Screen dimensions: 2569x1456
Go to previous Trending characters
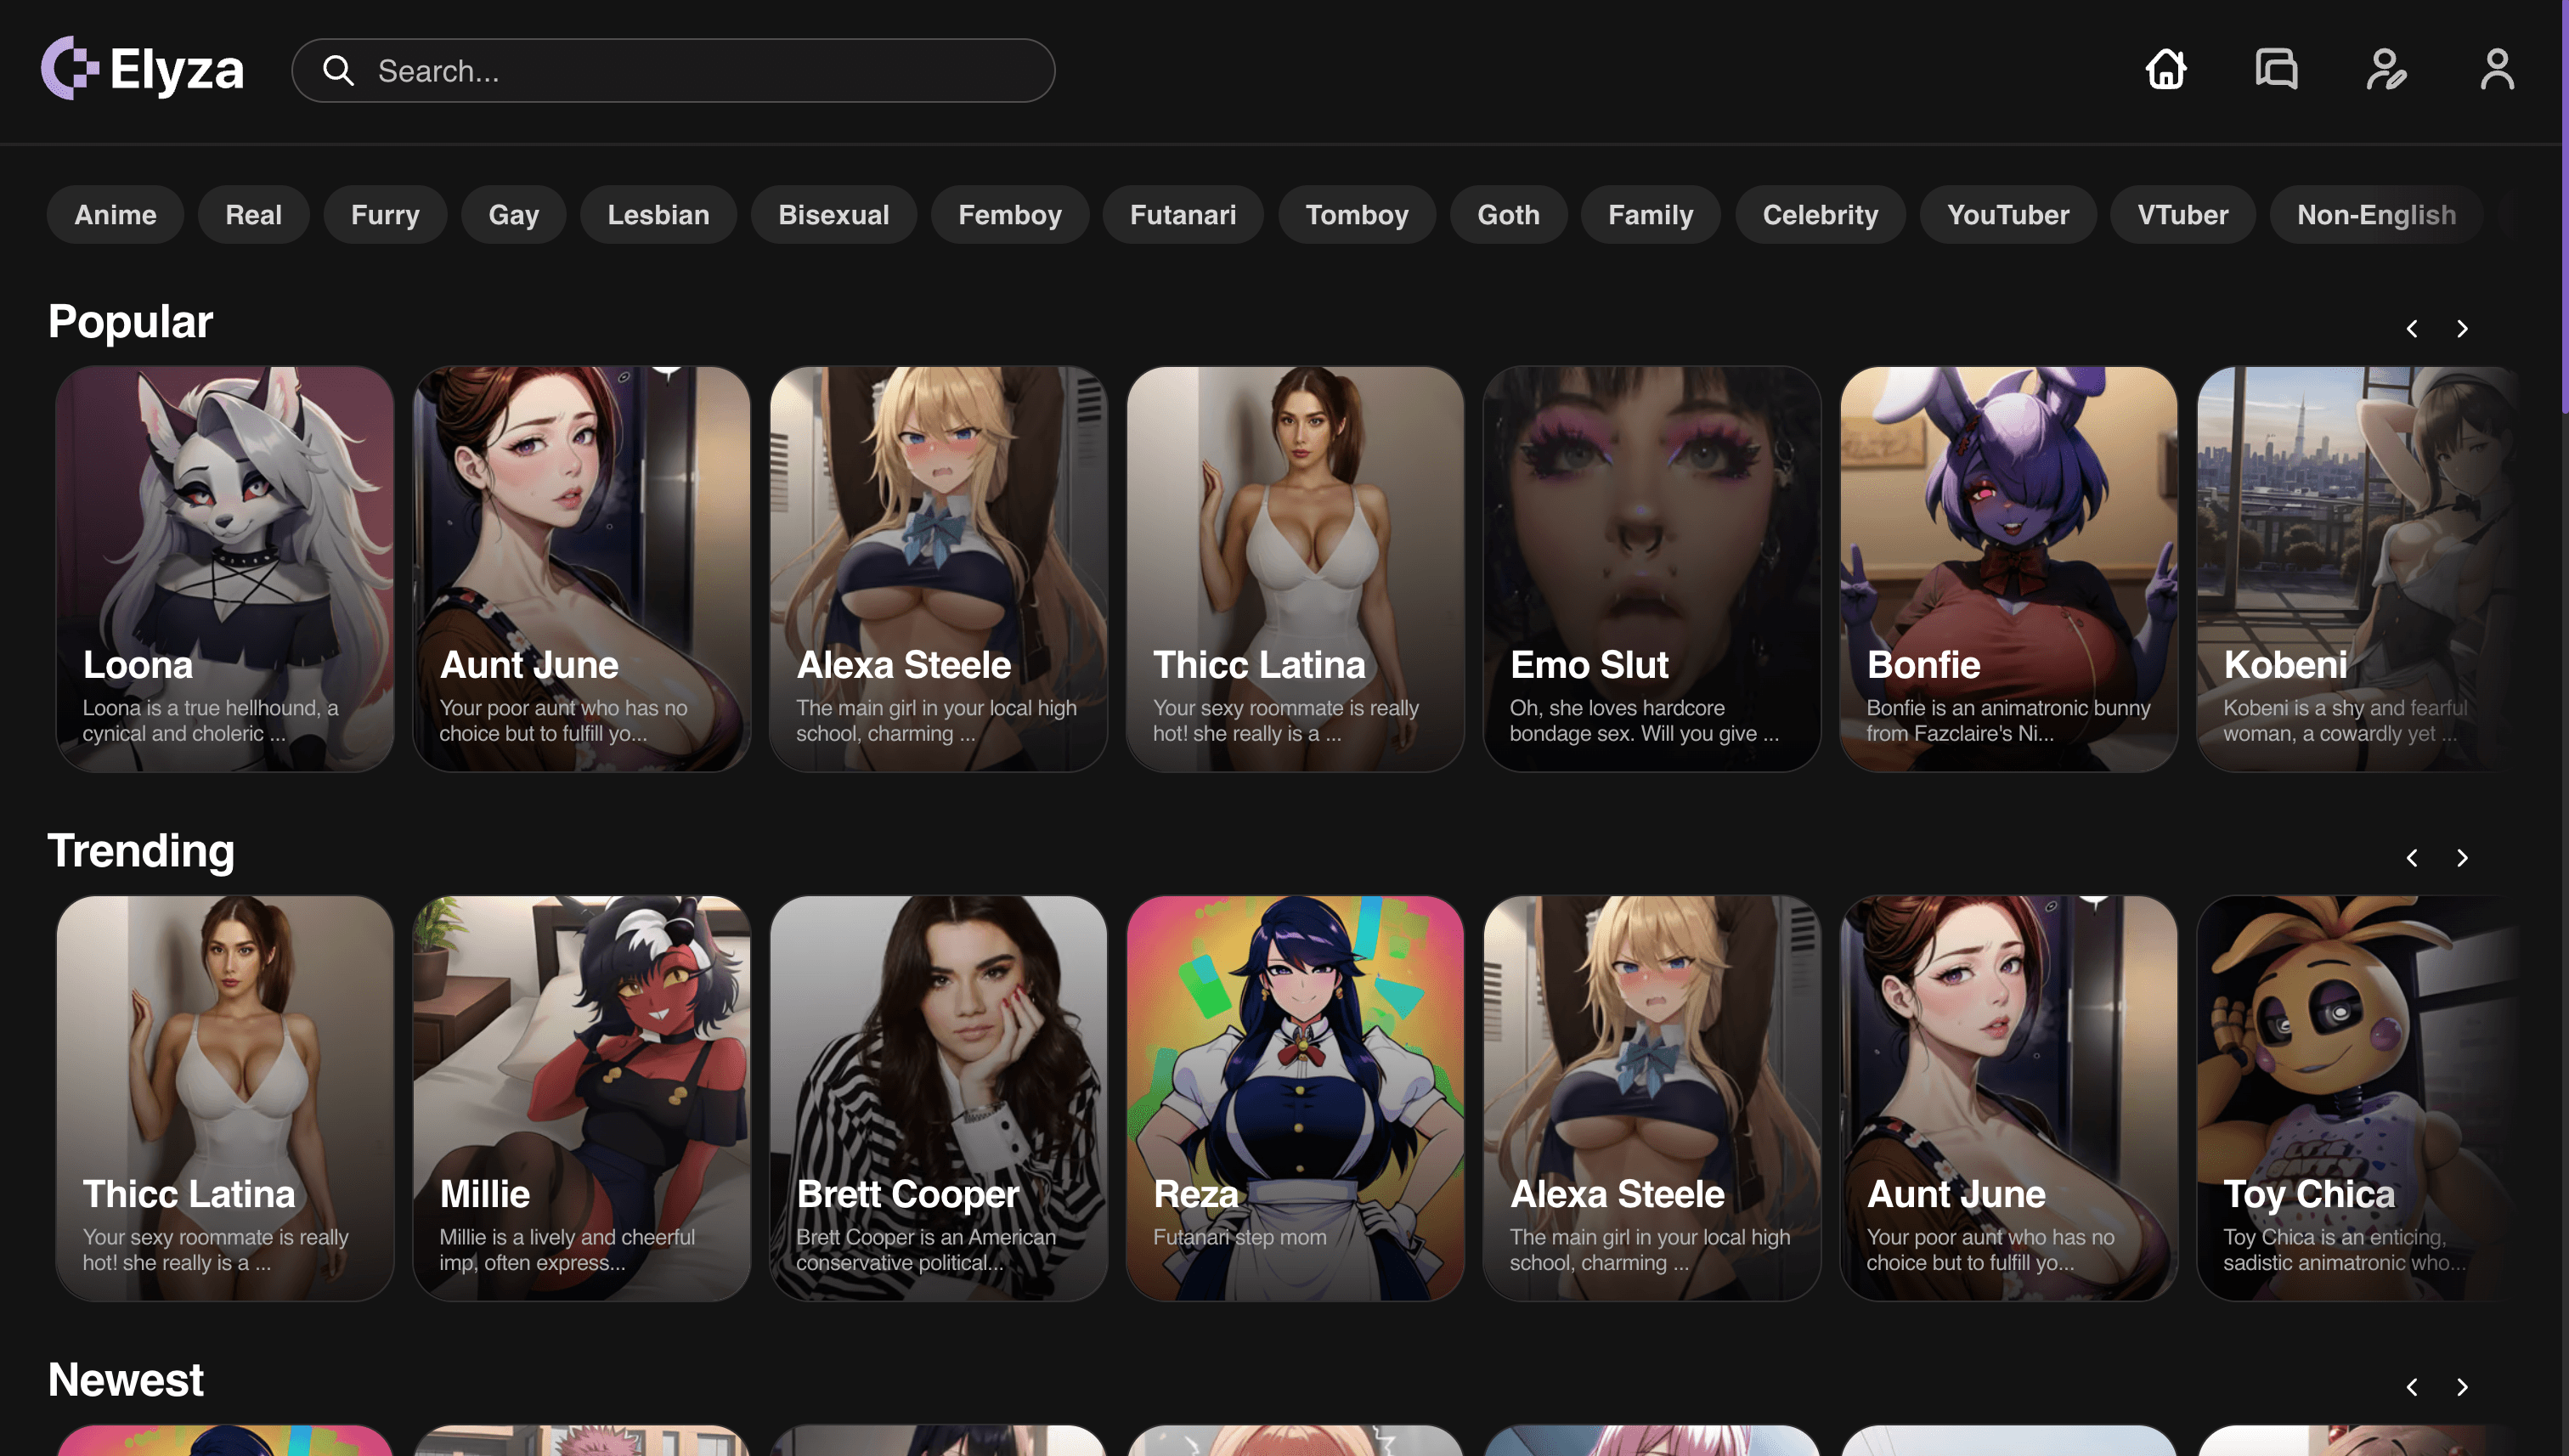(x=2412, y=858)
